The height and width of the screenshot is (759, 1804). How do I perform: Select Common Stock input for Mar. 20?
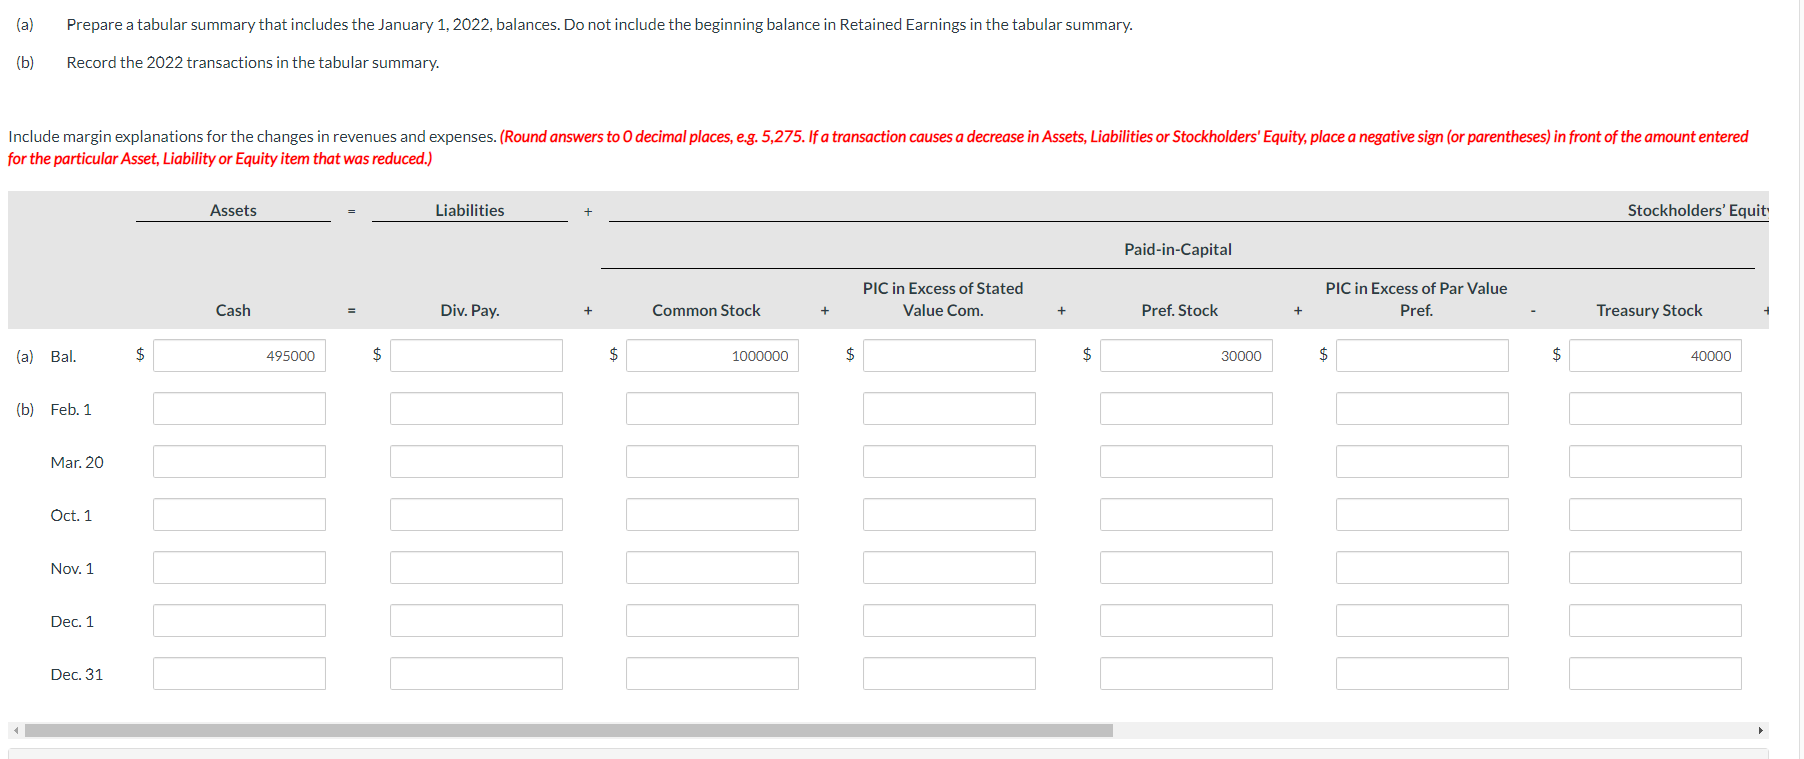click(x=712, y=461)
